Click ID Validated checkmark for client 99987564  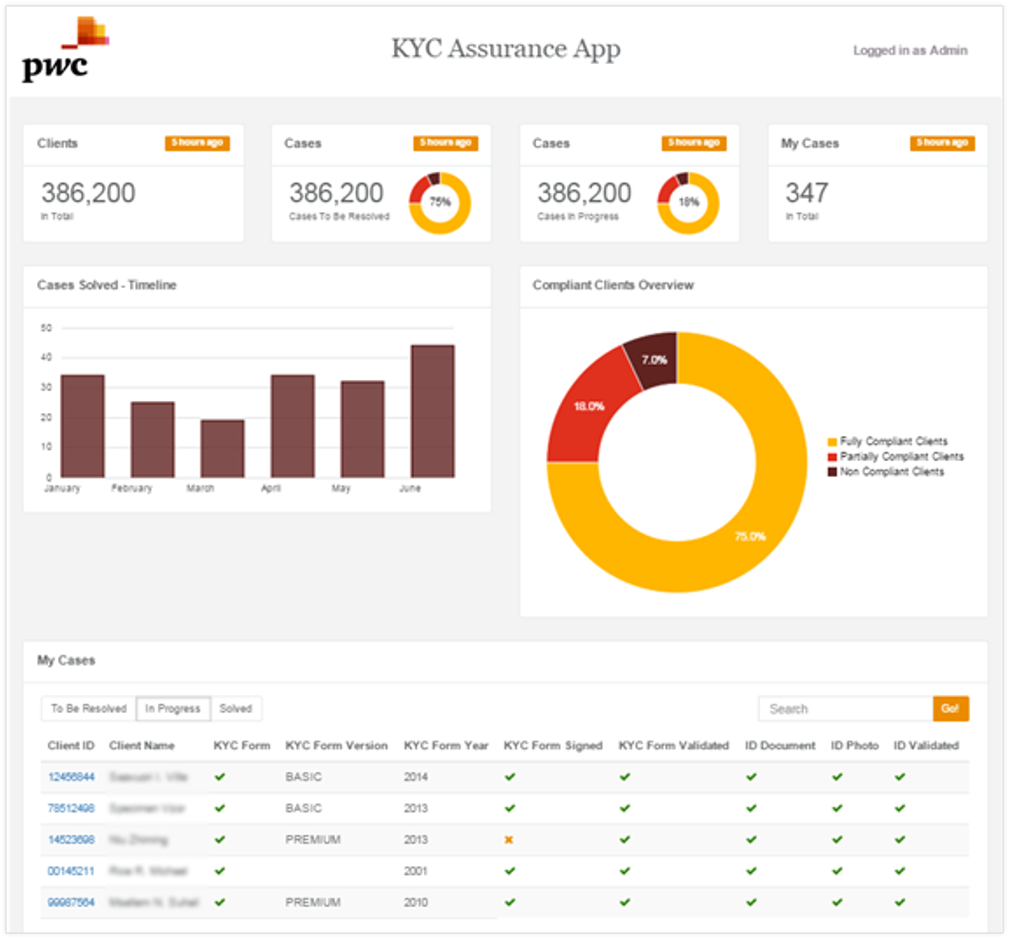(x=900, y=902)
